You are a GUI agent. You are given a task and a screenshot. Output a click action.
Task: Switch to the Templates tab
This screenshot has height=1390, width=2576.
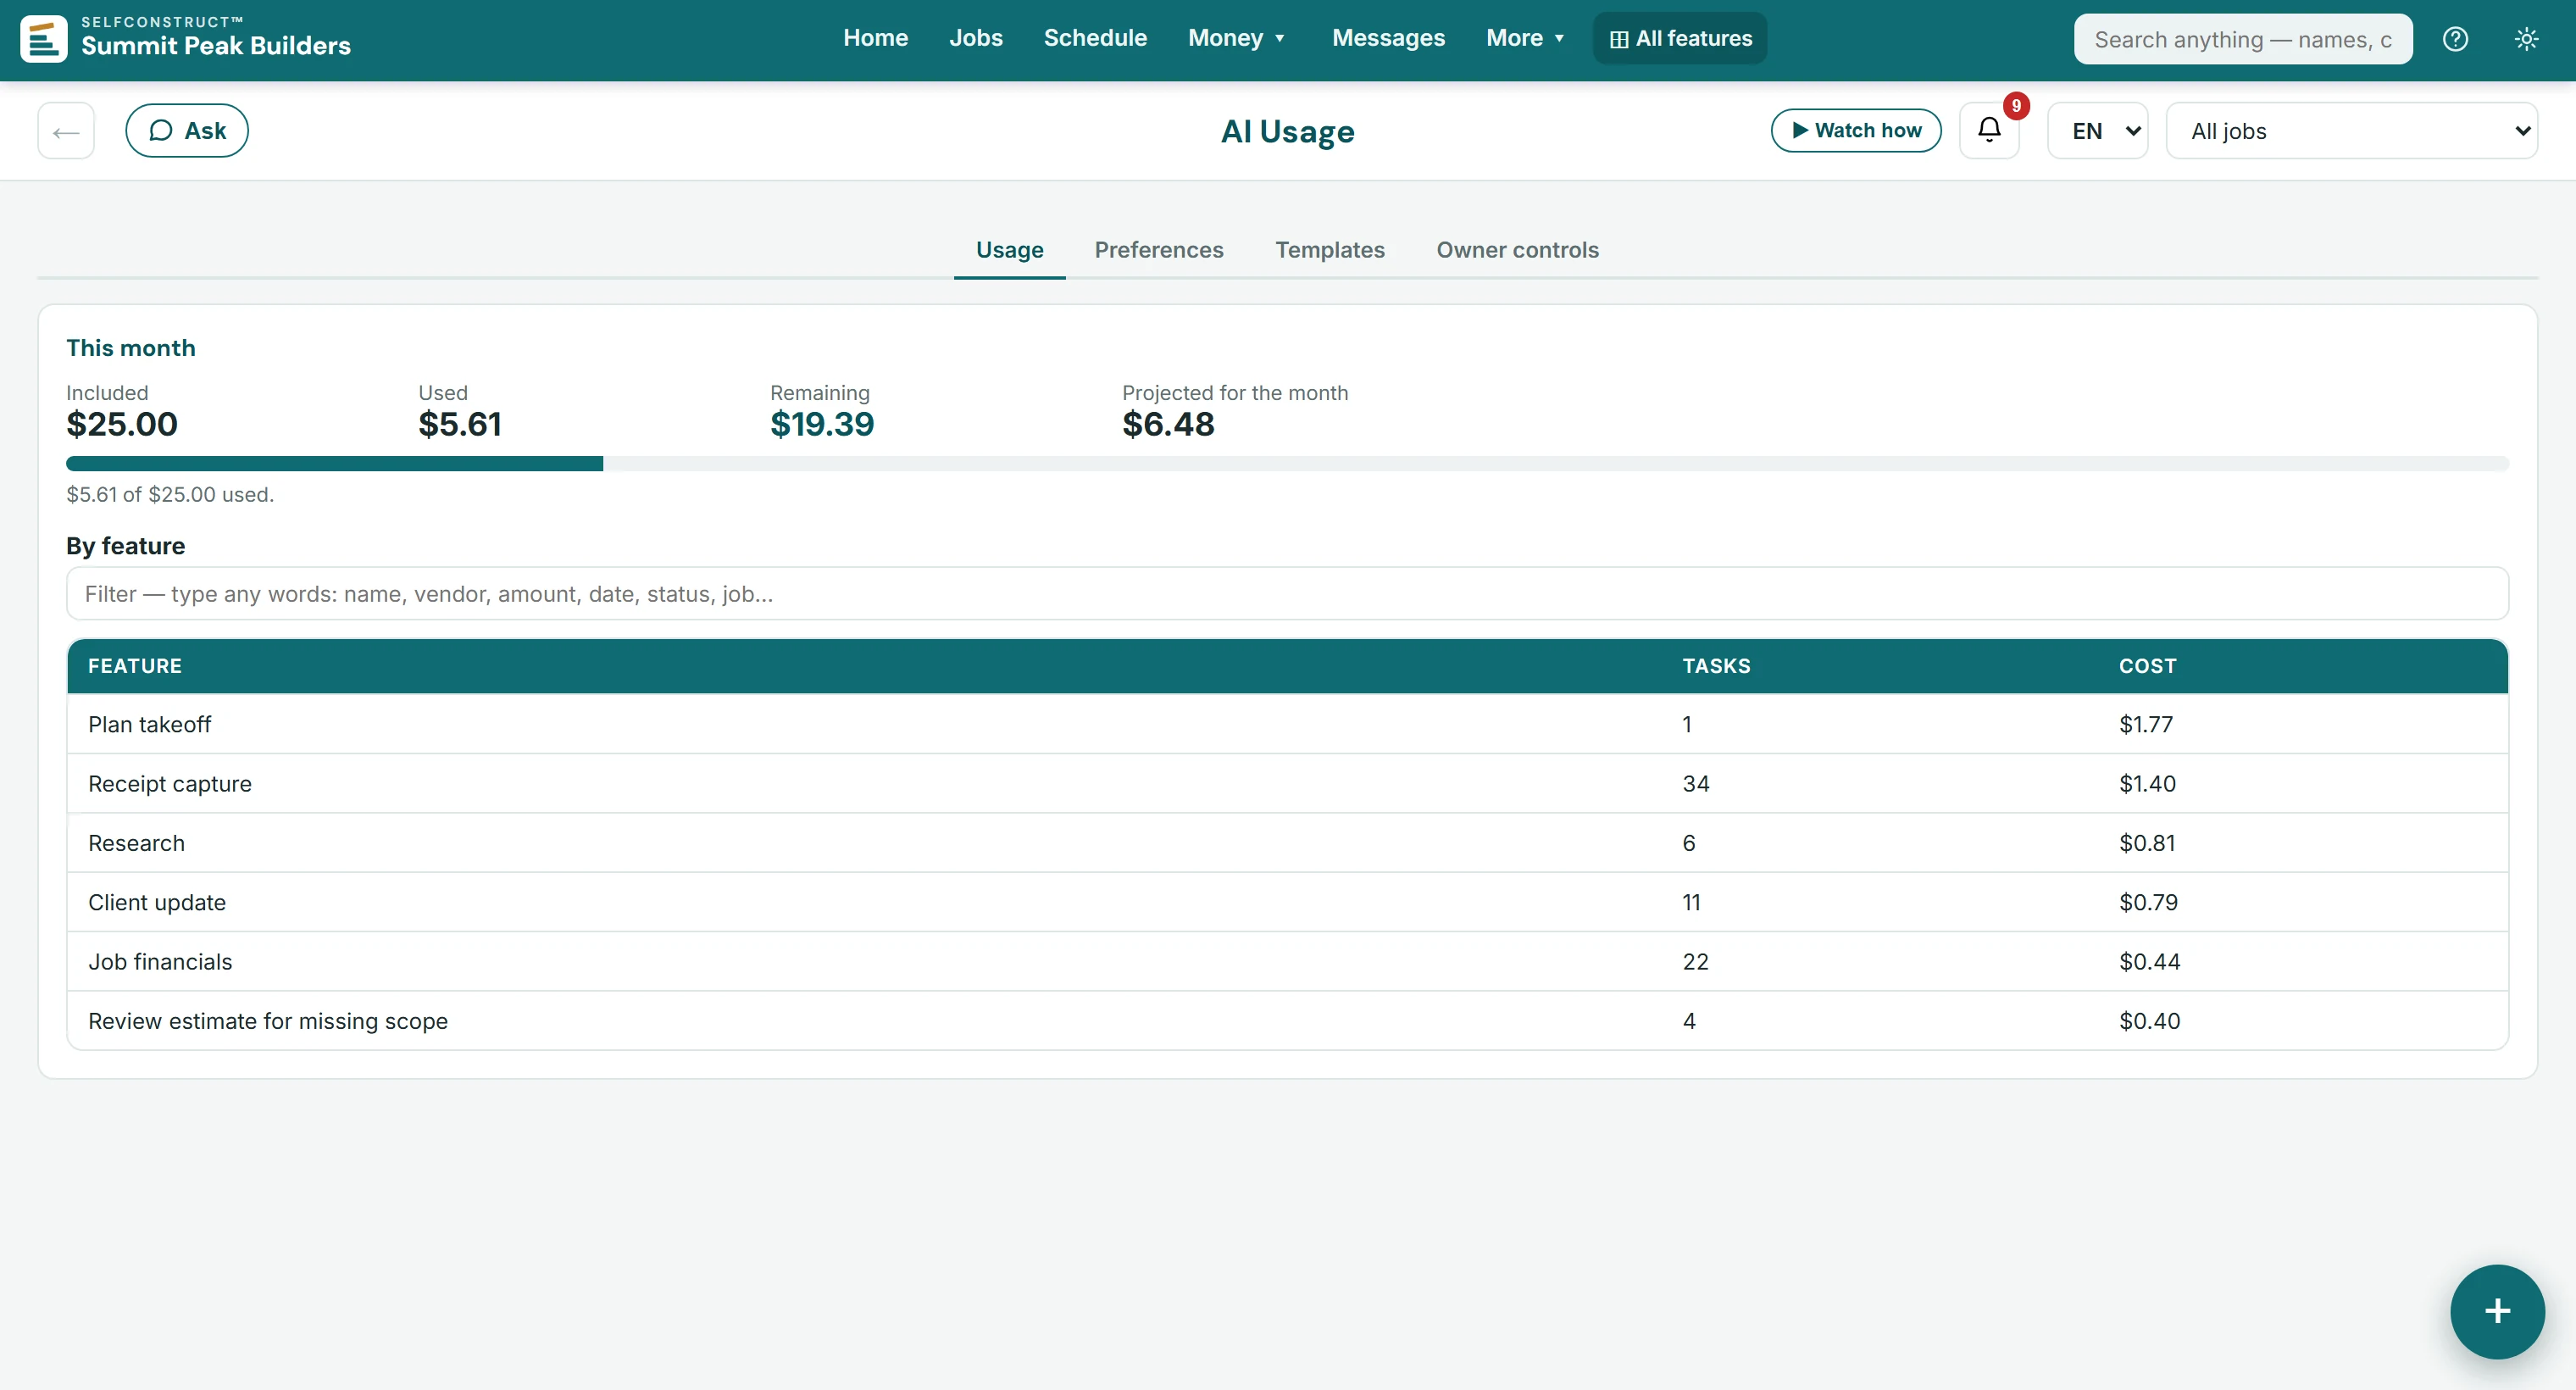pyautogui.click(x=1329, y=250)
